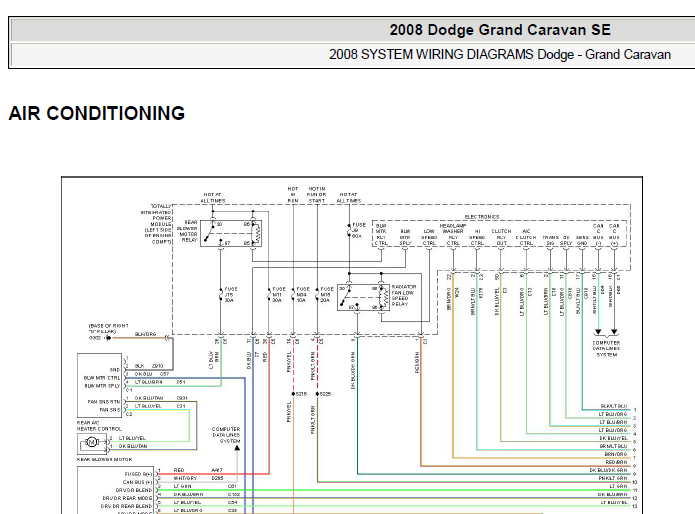Click the 'RED A407' wire label
Image resolution: width=695 pixels, height=514 pixels.
tap(198, 470)
